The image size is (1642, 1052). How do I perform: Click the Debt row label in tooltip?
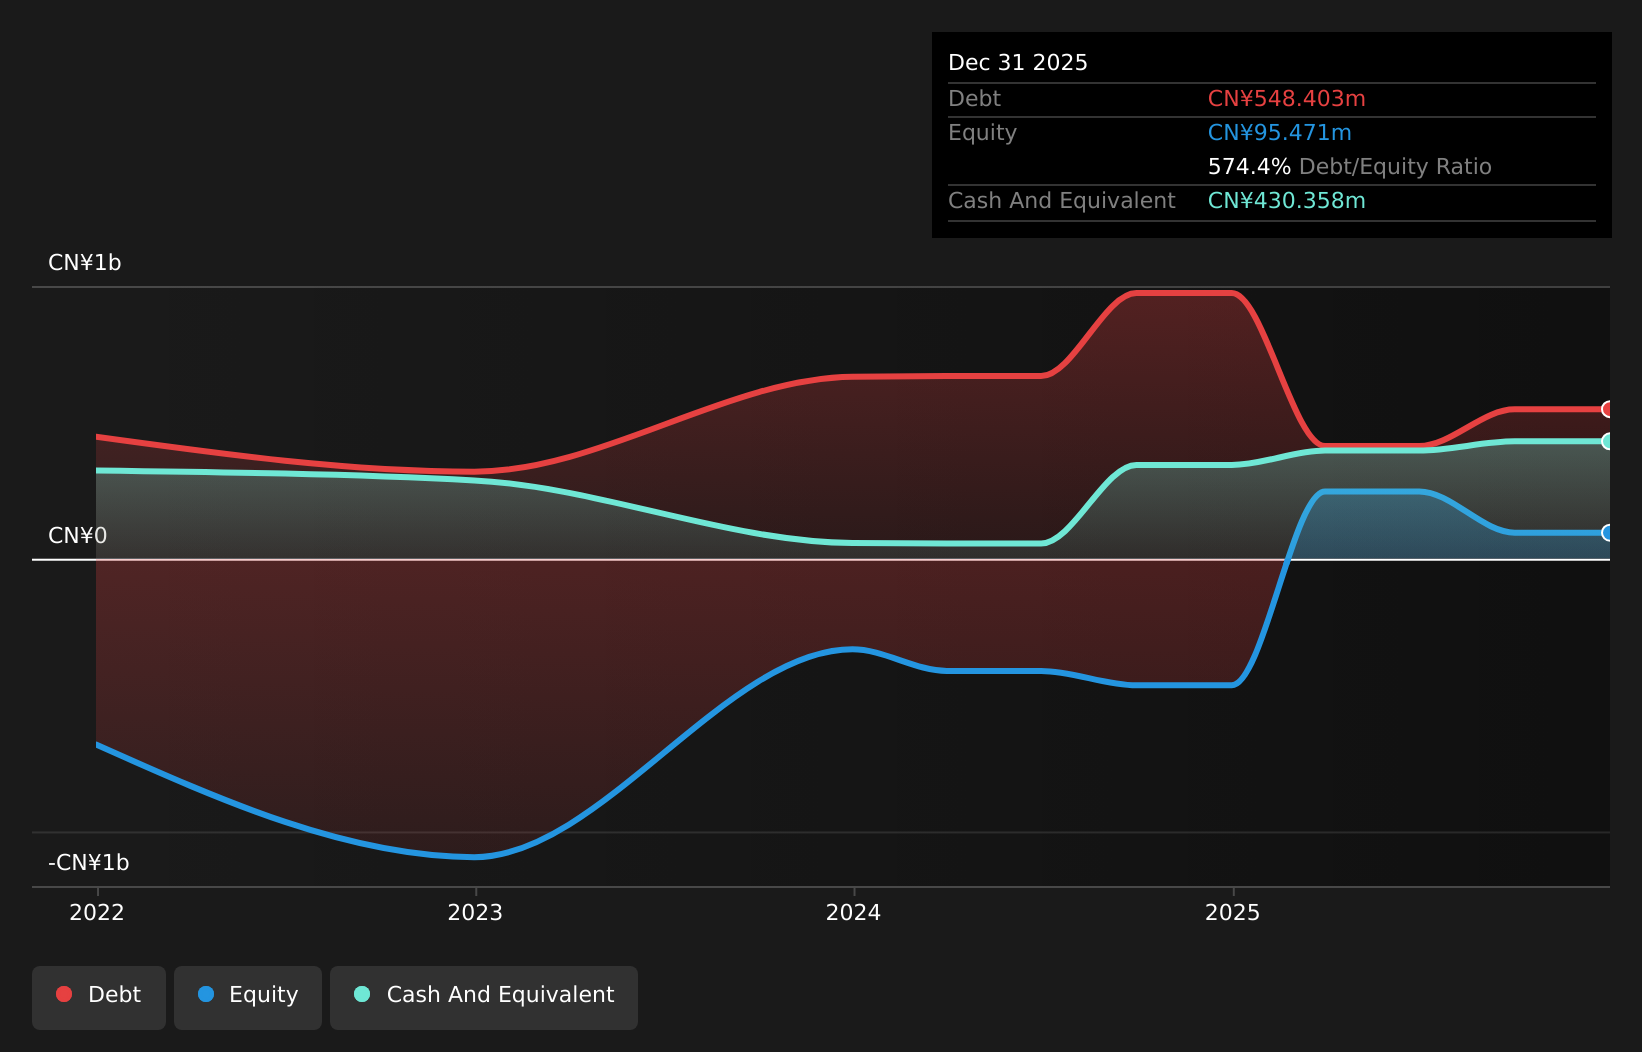pyautogui.click(x=974, y=99)
